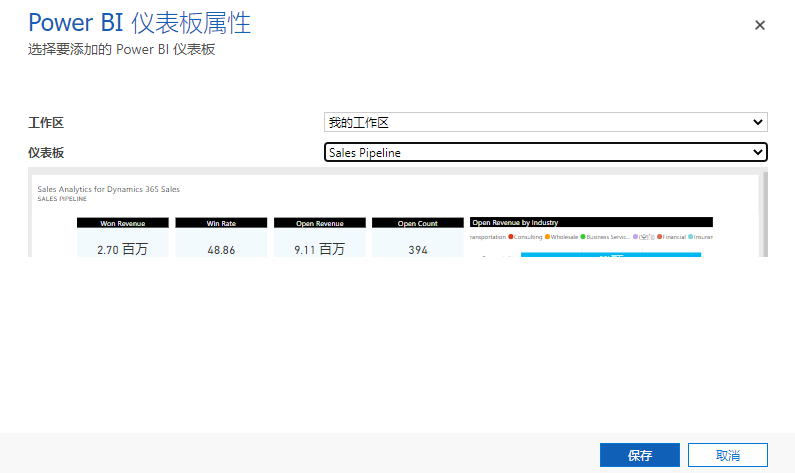Click the 仪表板 field label
The width and height of the screenshot is (795, 473).
tap(46, 153)
